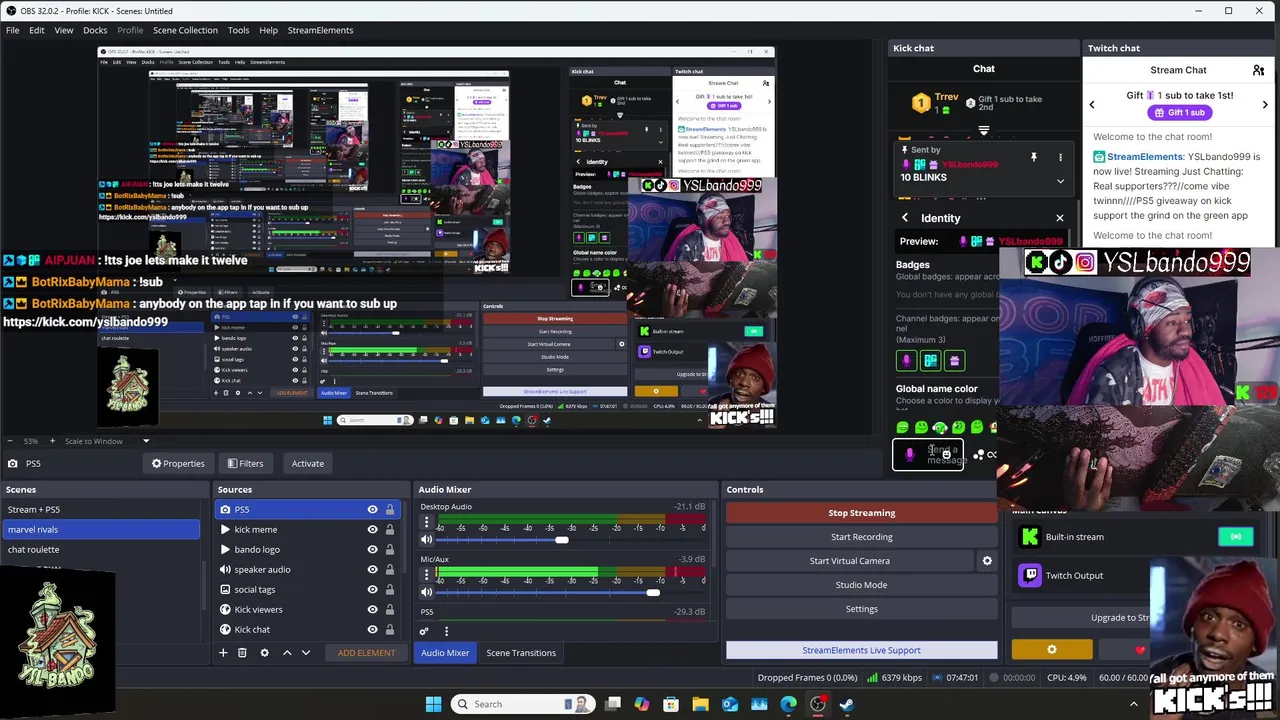Hide the bando logo source
This screenshot has height=720, width=1280.
point(372,549)
